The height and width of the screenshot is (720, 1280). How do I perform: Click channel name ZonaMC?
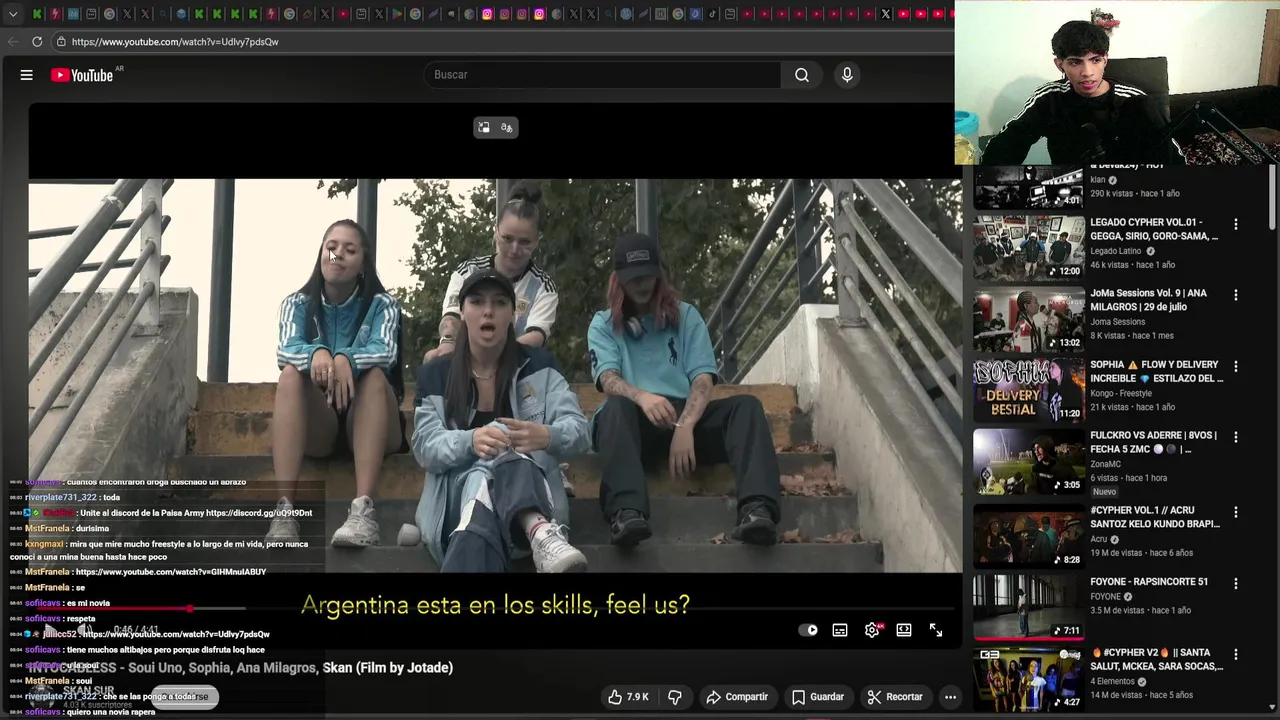point(1105,464)
